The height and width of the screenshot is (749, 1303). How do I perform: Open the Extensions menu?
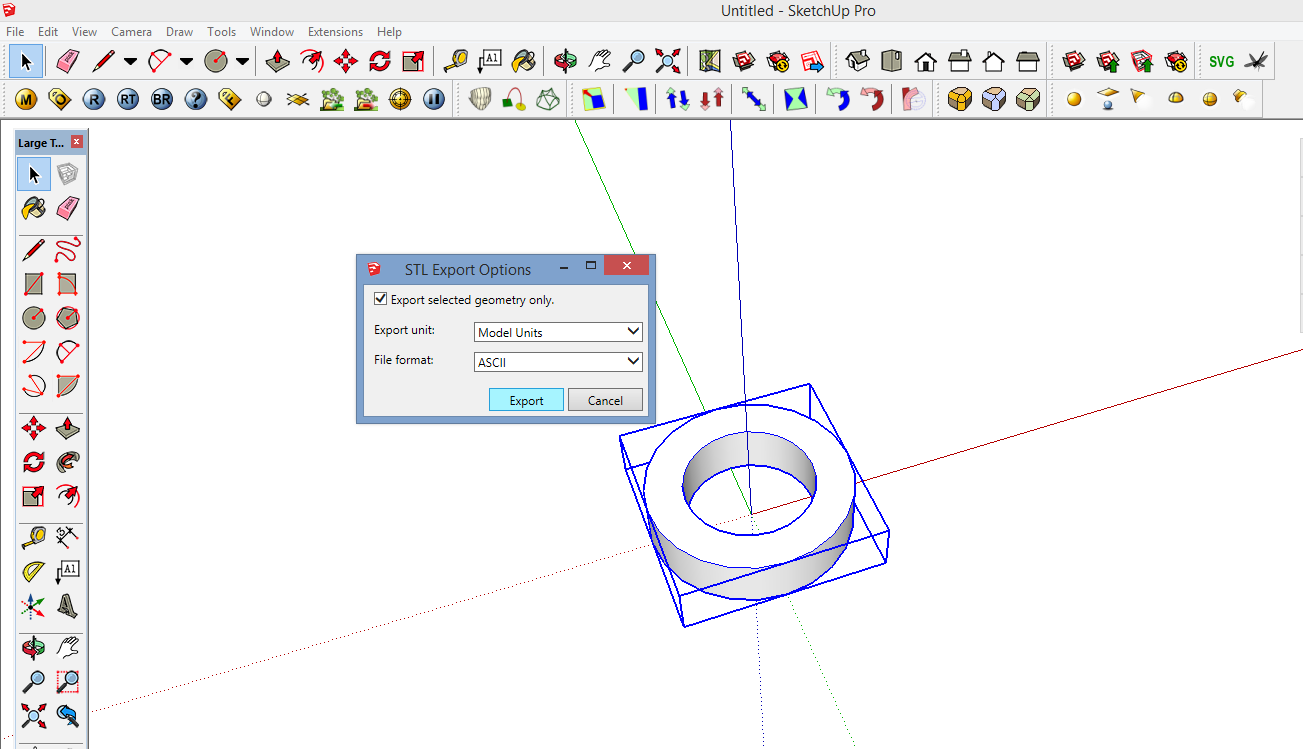point(335,31)
